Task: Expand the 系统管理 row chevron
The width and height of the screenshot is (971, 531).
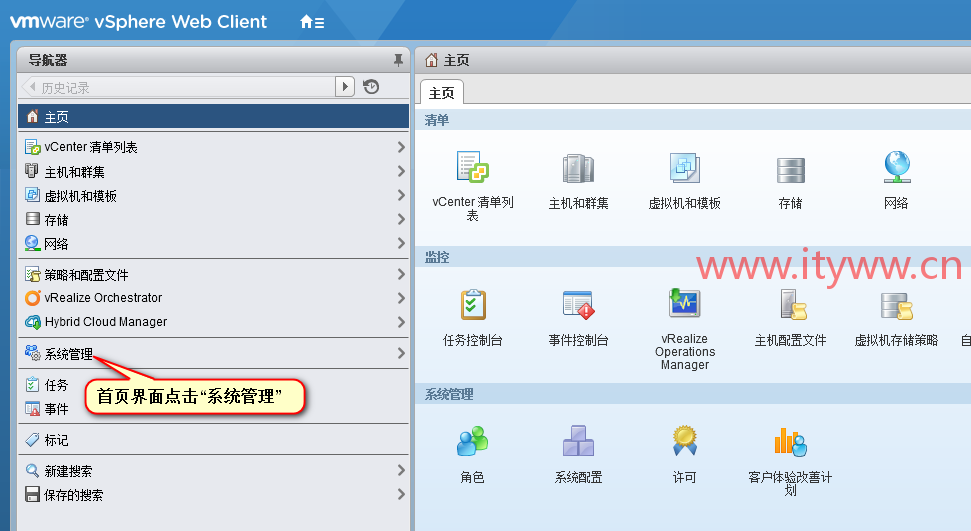Action: click(401, 353)
